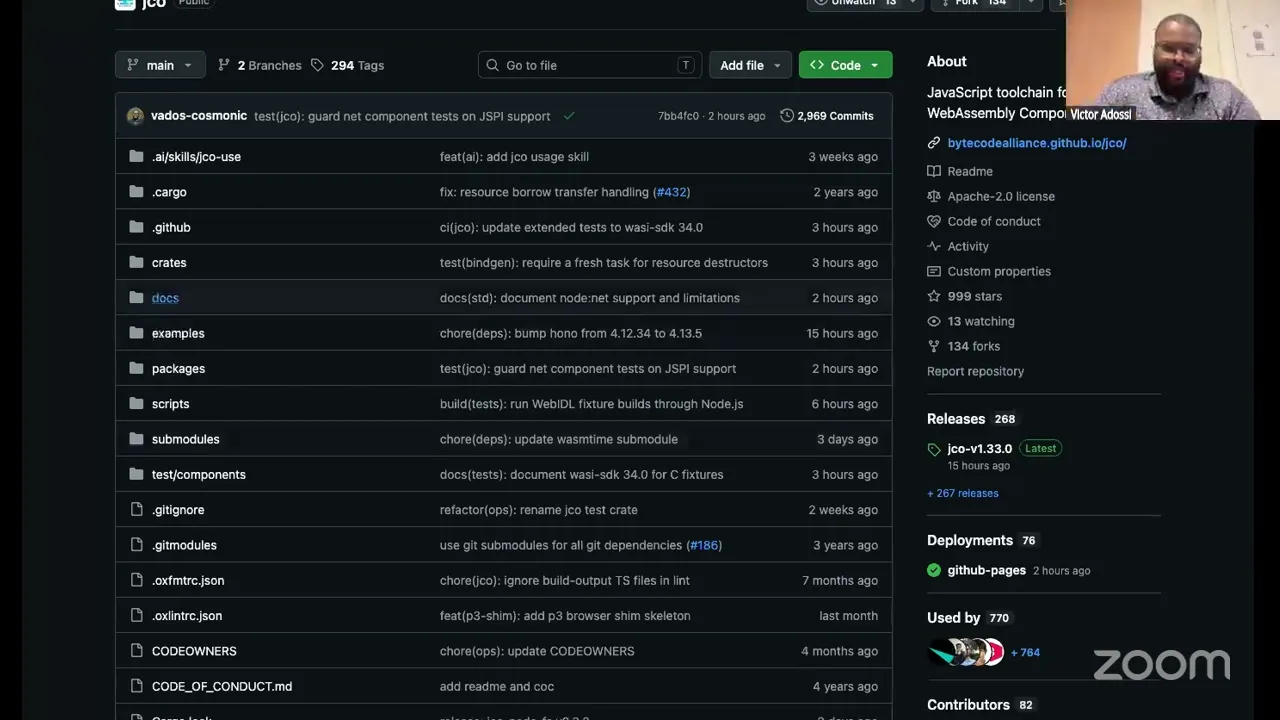Image resolution: width=1280 pixels, height=720 pixels.
Task: Click the vados-cosmonic avatar icon
Action: click(x=136, y=116)
